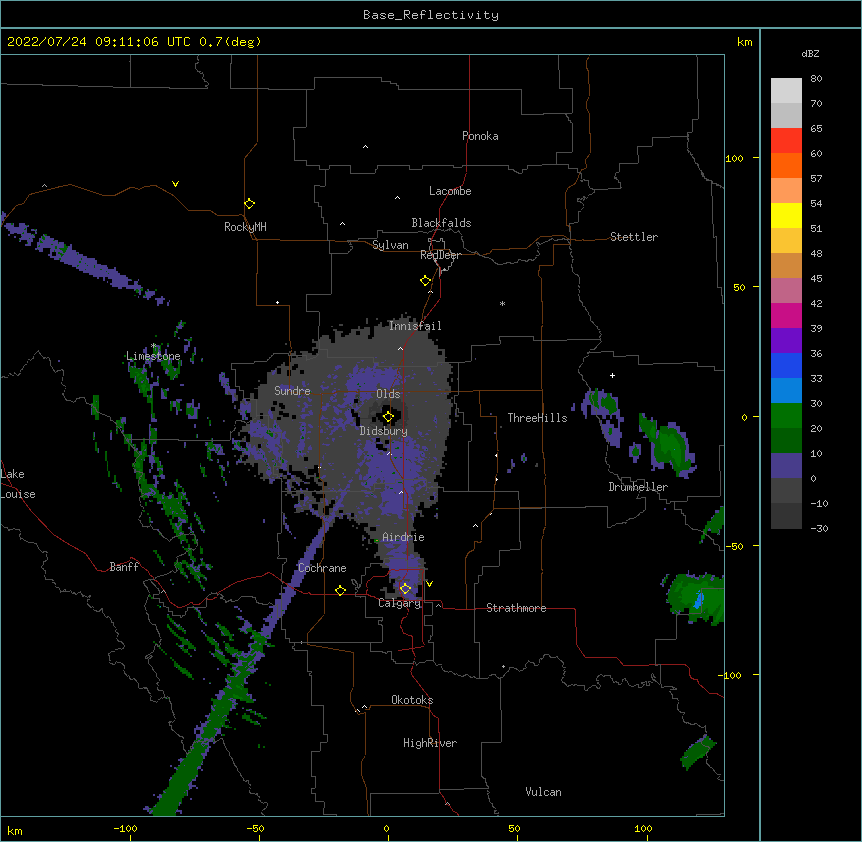862x842 pixels.
Task: Click the ThreeHills label
Action: pos(537,418)
